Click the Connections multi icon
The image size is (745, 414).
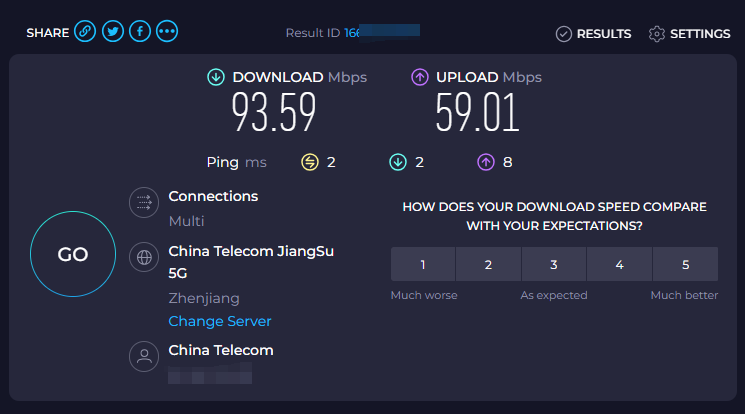pyautogui.click(x=144, y=203)
